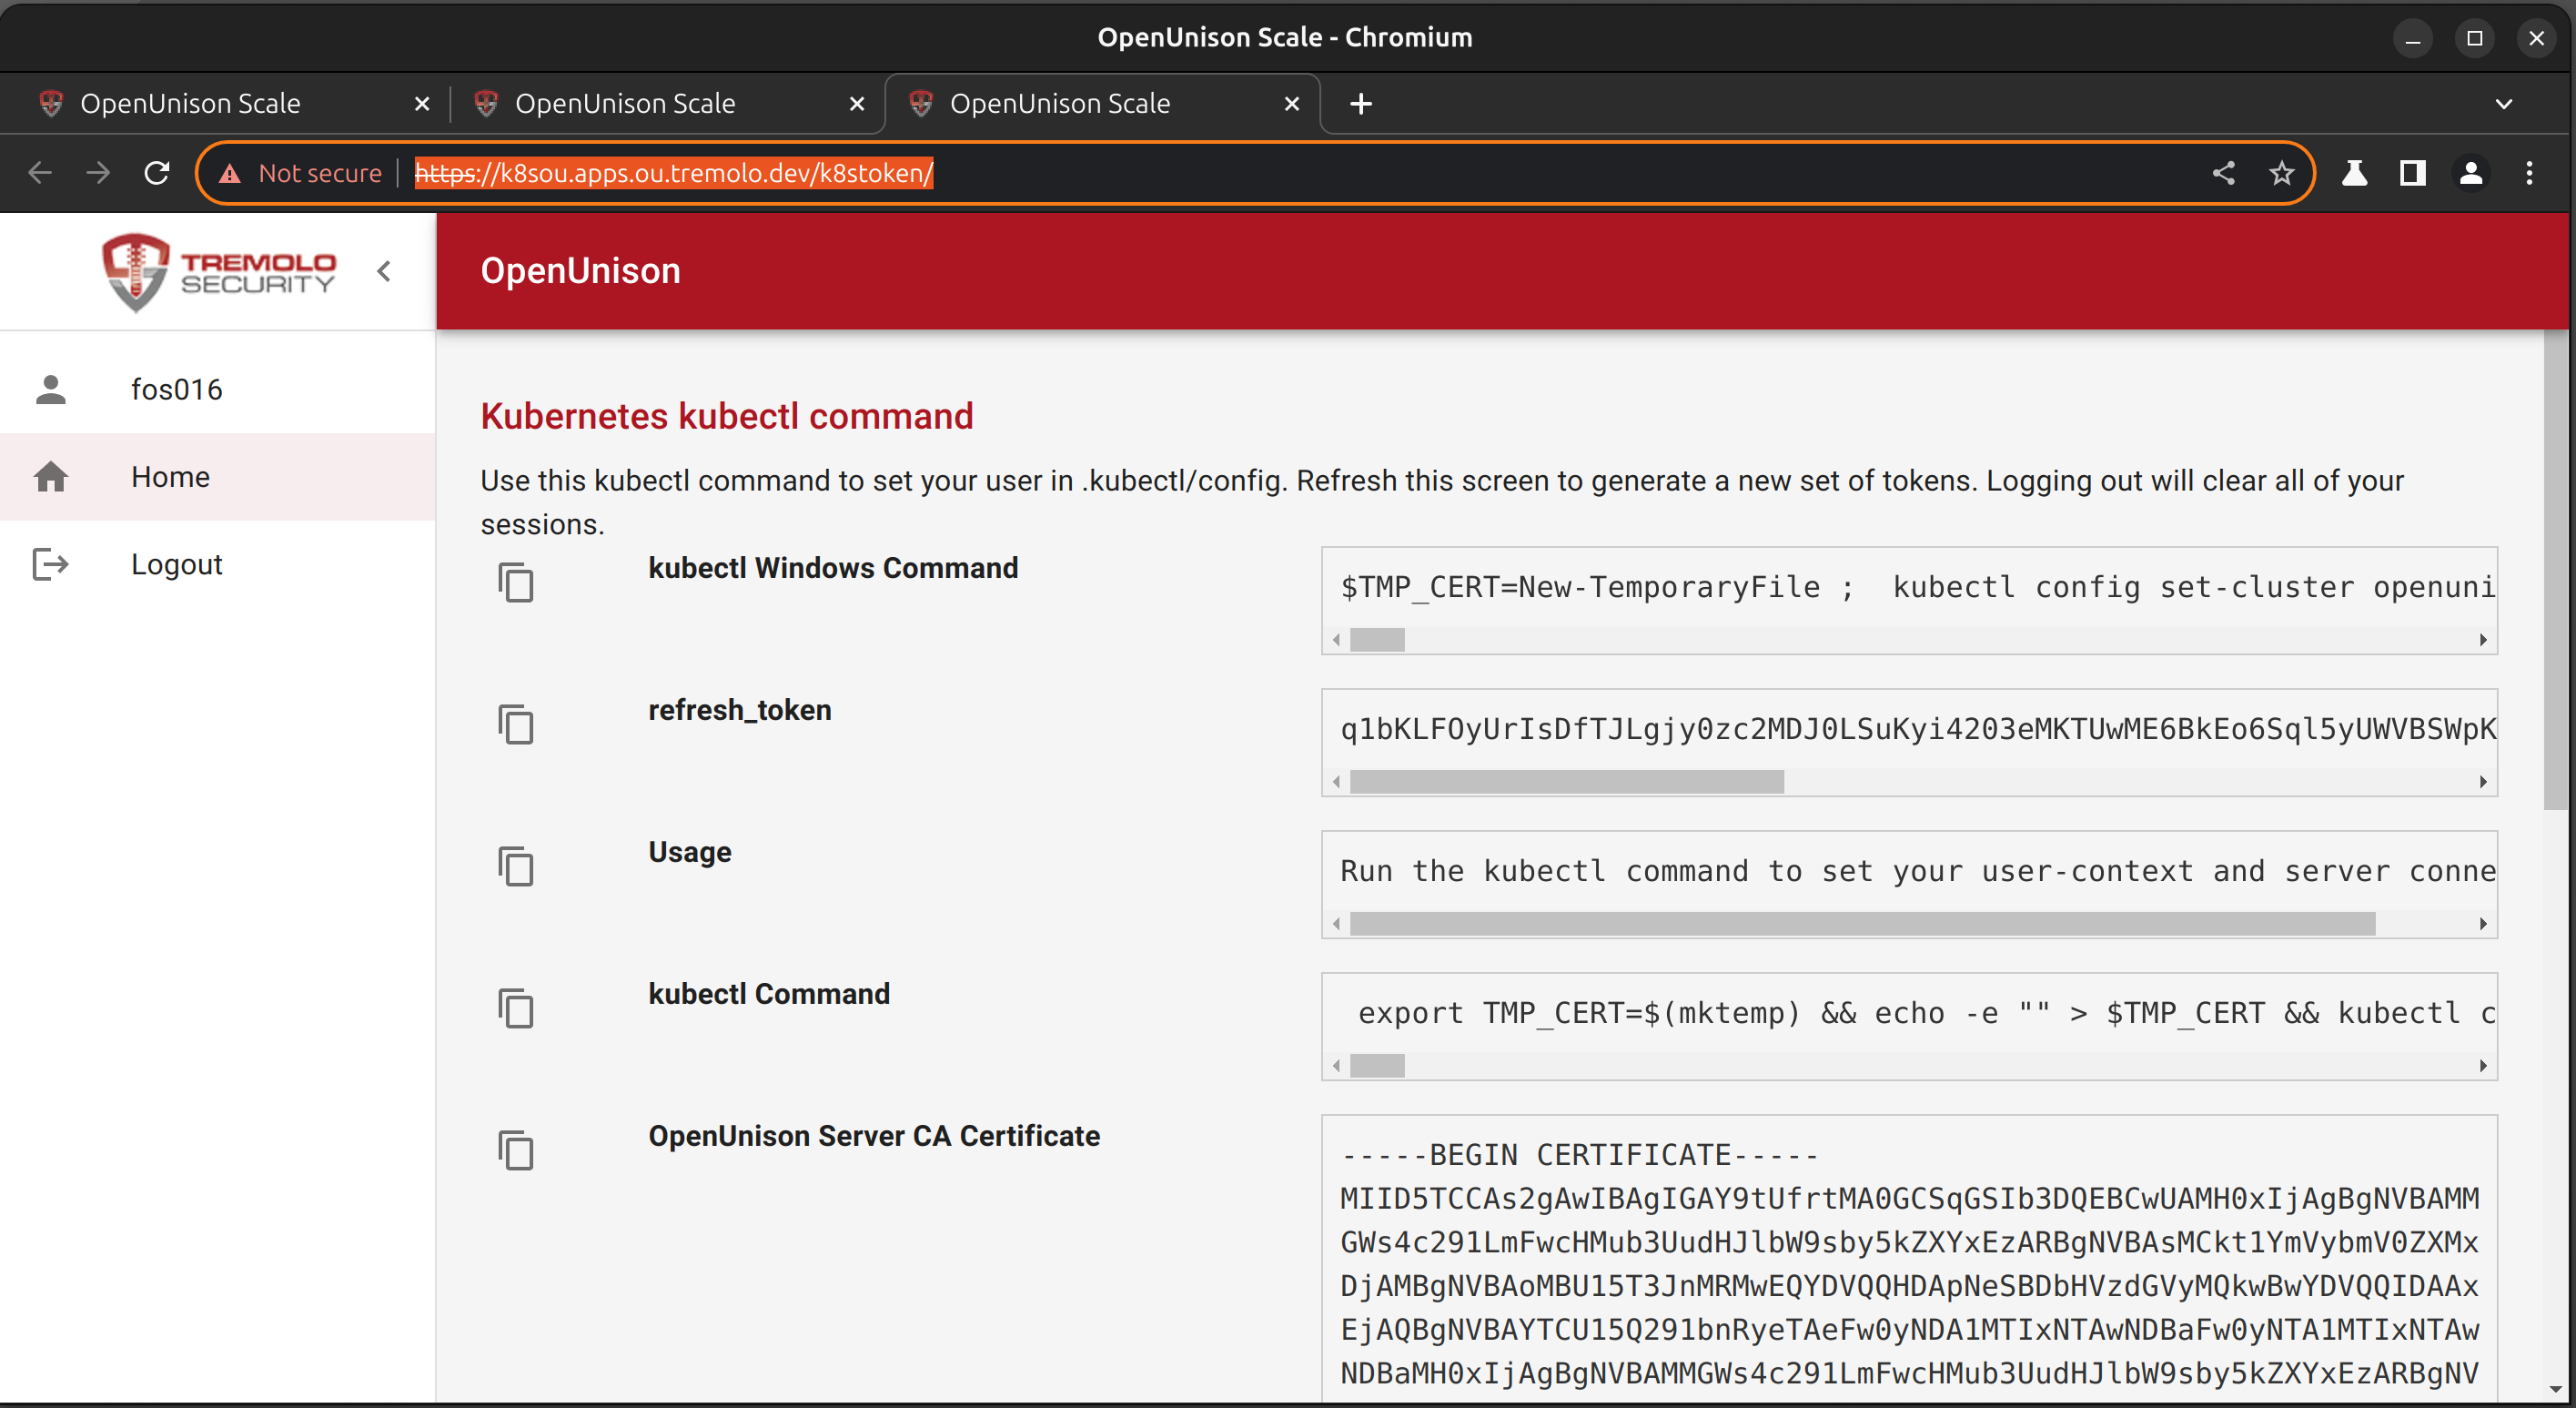Copy the Usage text
The image size is (2576, 1408).
[x=516, y=867]
